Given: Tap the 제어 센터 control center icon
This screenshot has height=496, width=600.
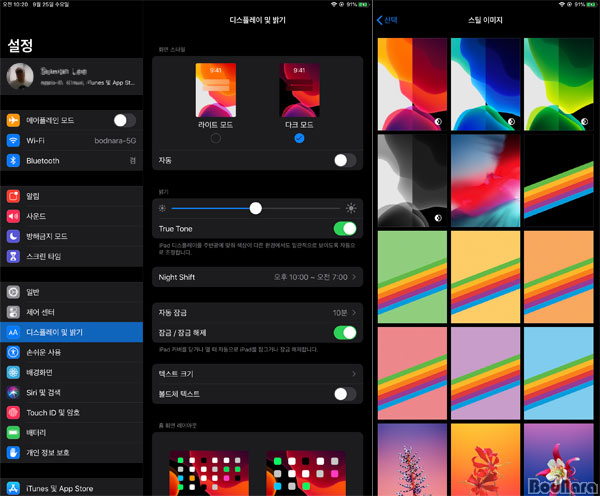Looking at the screenshot, I should point(13,312).
